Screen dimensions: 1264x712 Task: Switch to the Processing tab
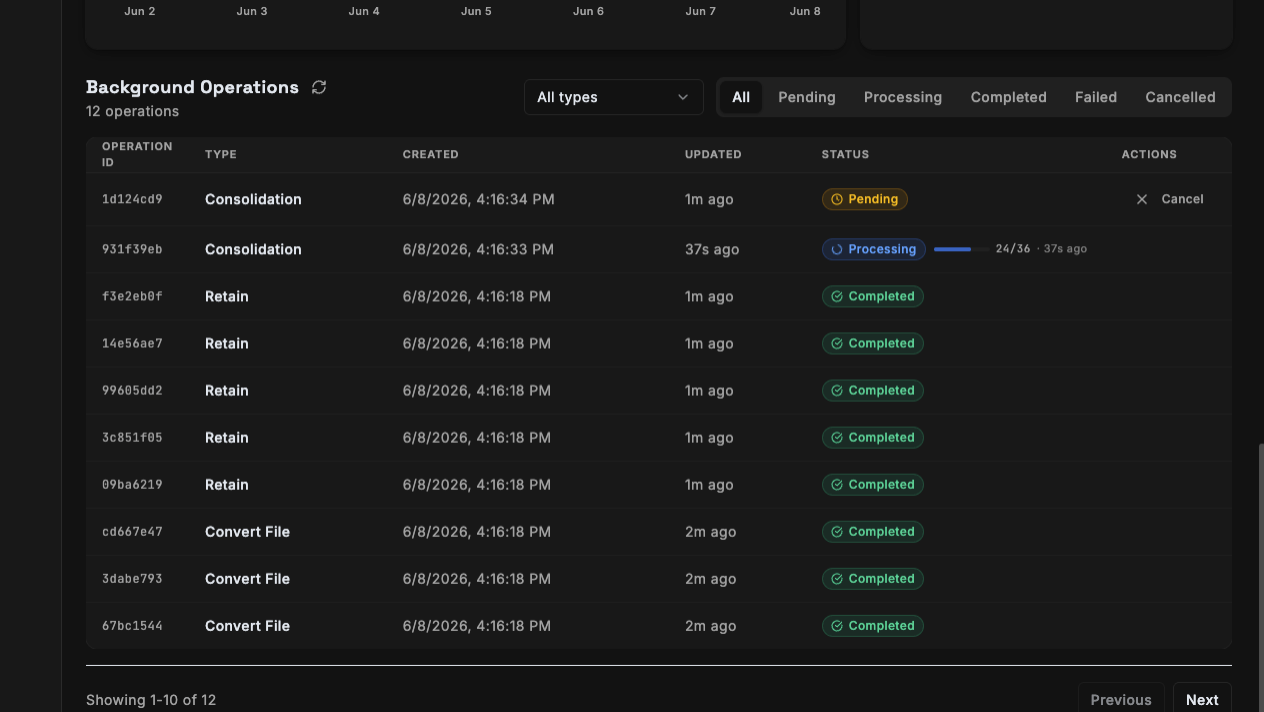pyautogui.click(x=903, y=97)
